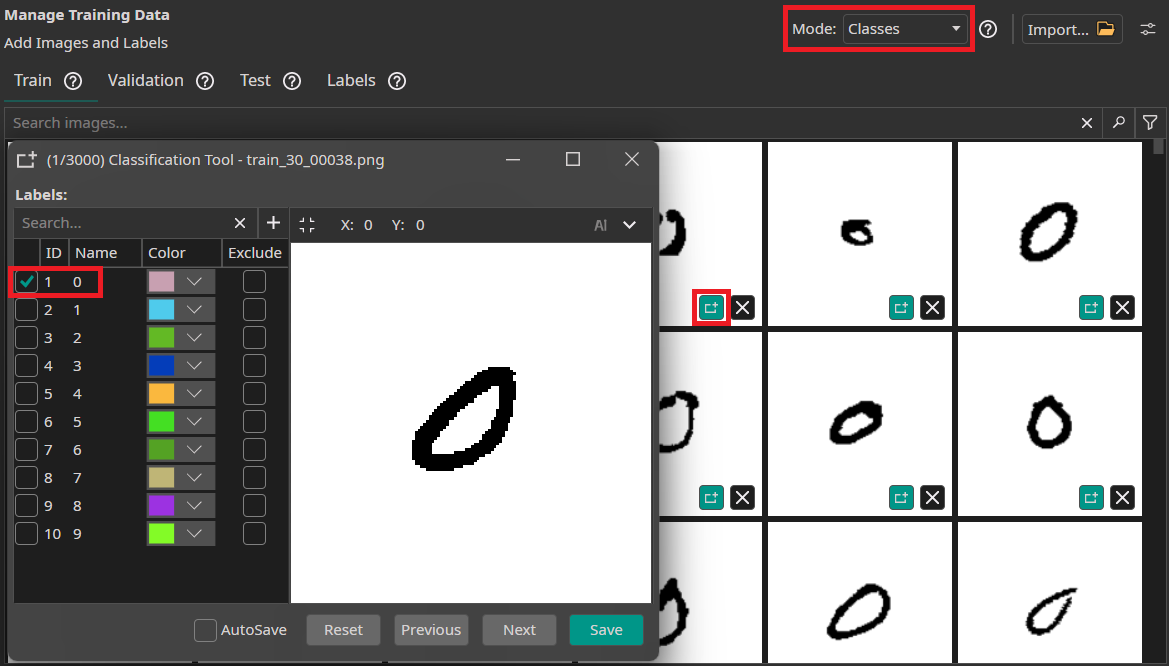Viewport: 1169px width, 666px height.
Task: Click the help icon beside Mode dropdown
Action: [988, 29]
